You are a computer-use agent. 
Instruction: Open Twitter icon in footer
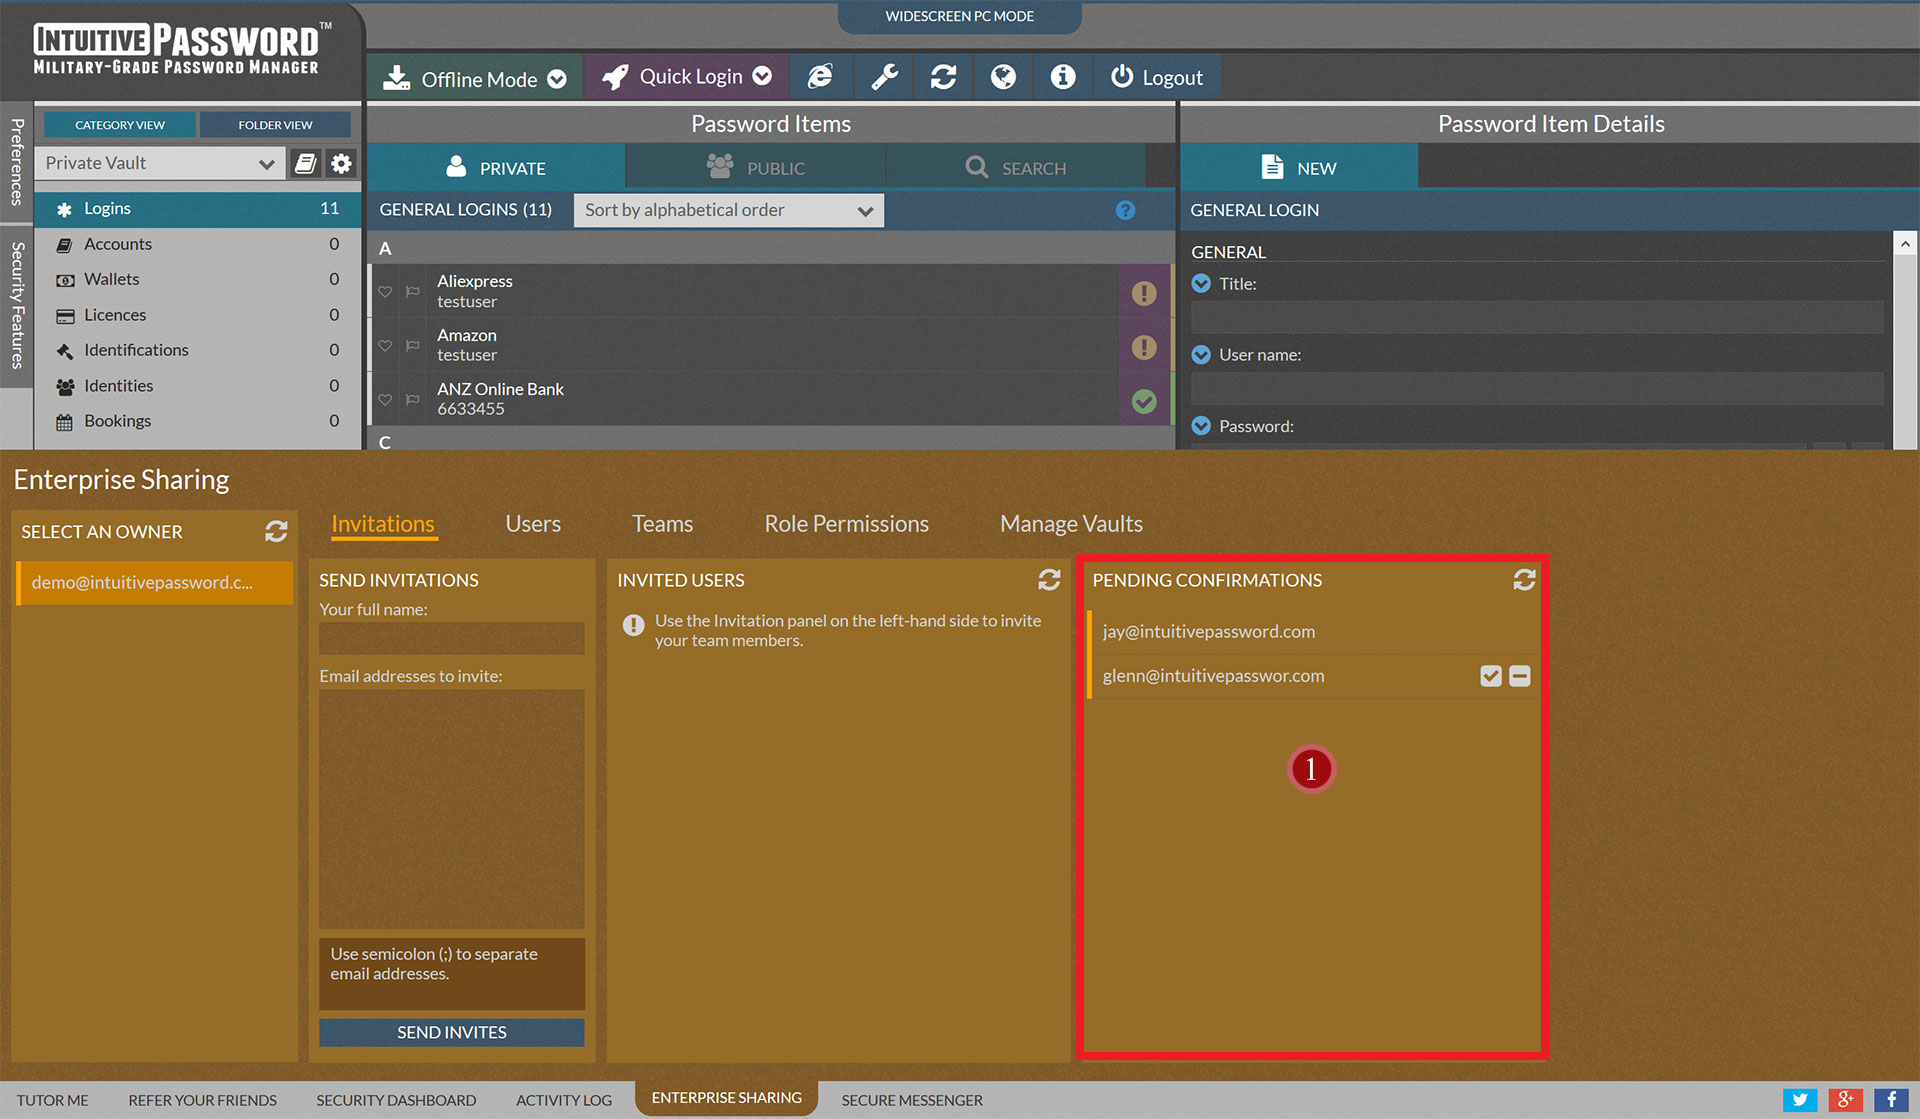1799,1099
